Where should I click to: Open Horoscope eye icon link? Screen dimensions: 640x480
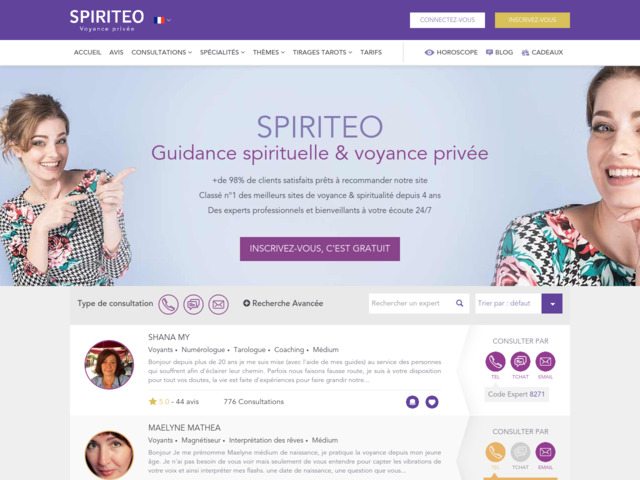pos(451,52)
